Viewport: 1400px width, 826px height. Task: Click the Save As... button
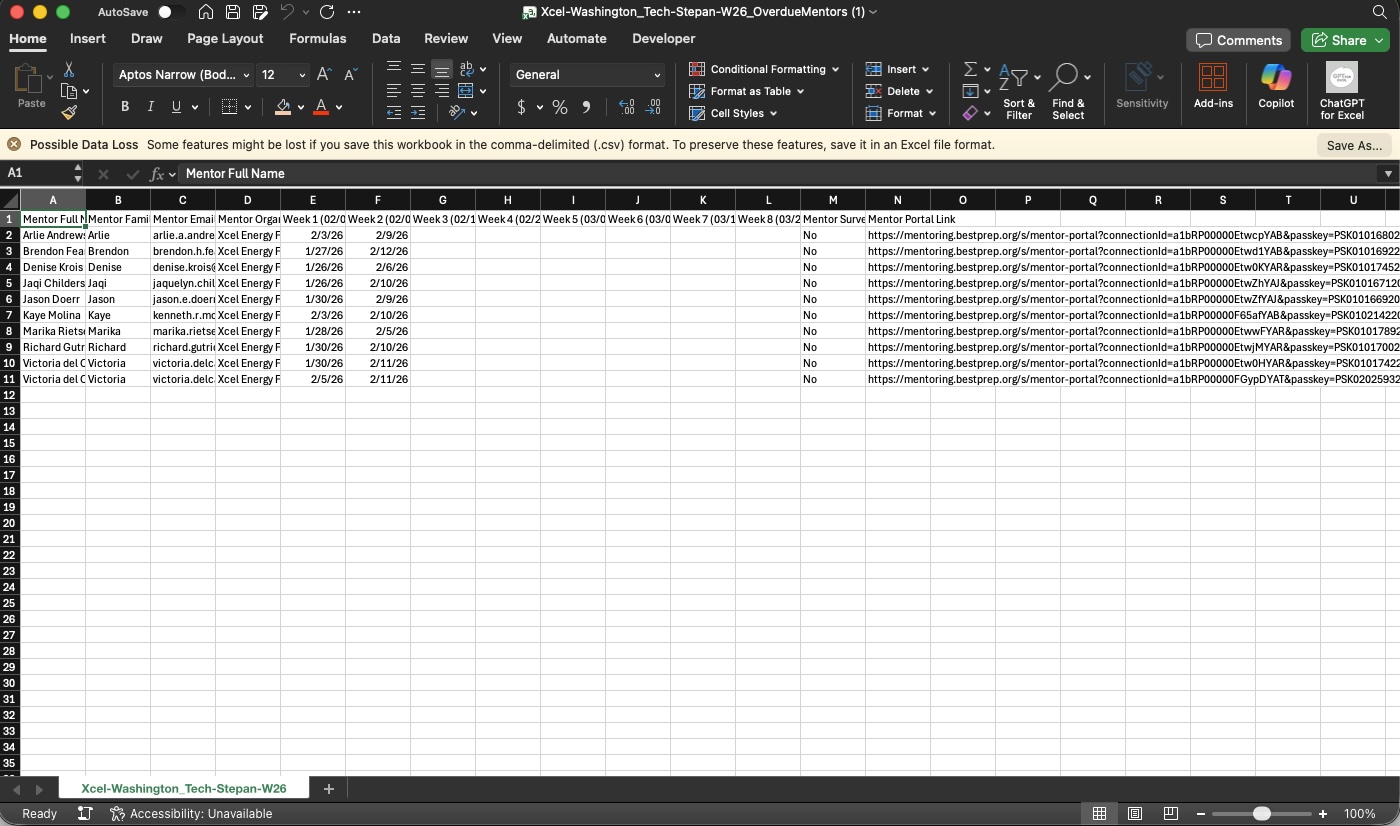click(x=1355, y=144)
